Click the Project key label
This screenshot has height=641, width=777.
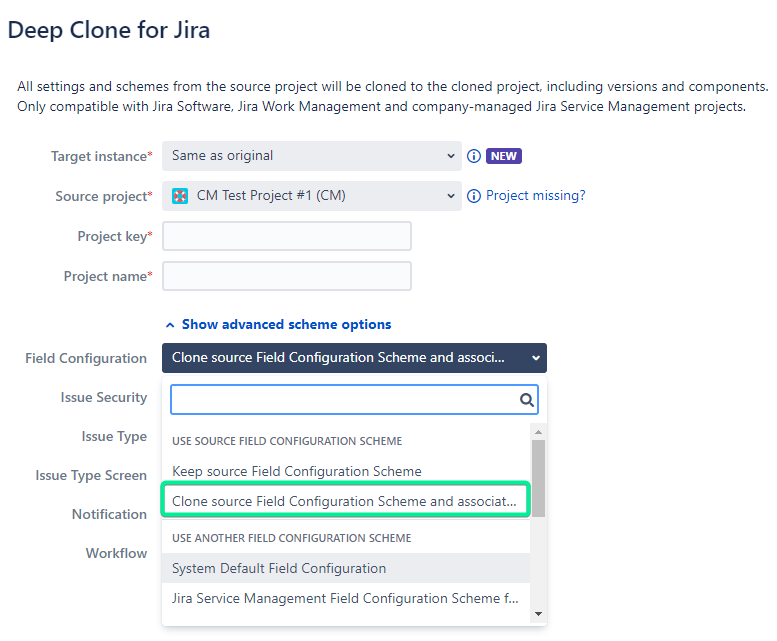point(115,237)
